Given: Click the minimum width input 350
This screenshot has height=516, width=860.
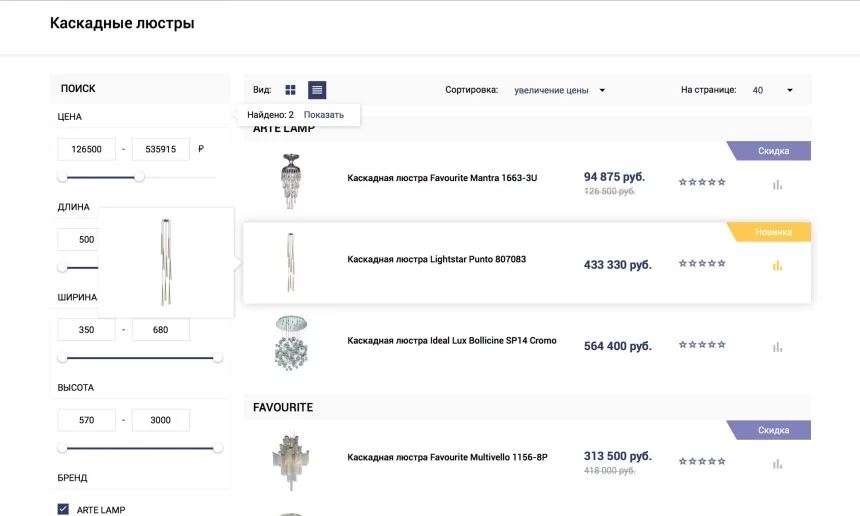Looking at the screenshot, I should point(87,329).
